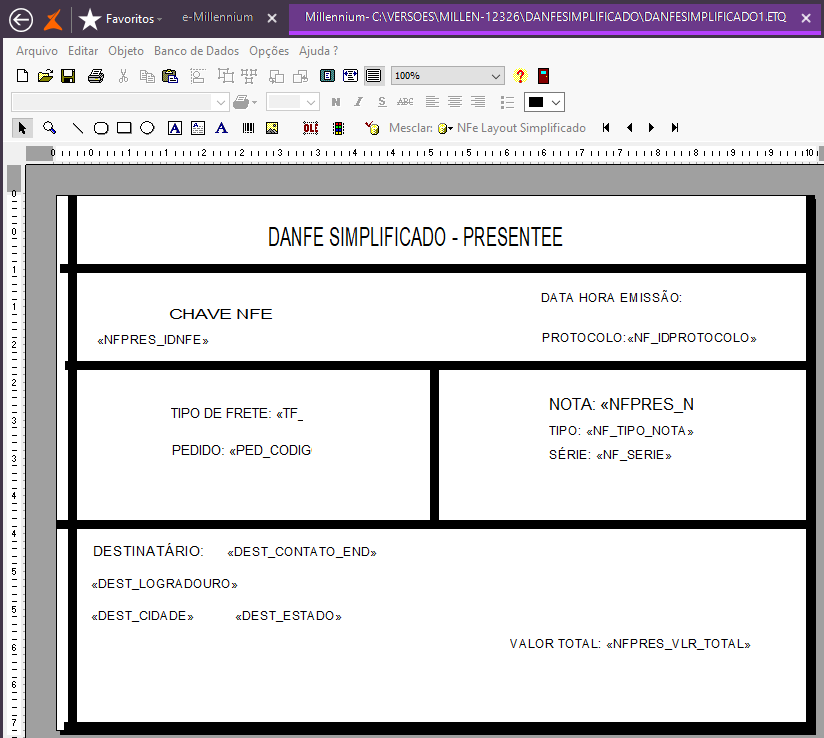Open the Banco de Dados menu

(196, 51)
